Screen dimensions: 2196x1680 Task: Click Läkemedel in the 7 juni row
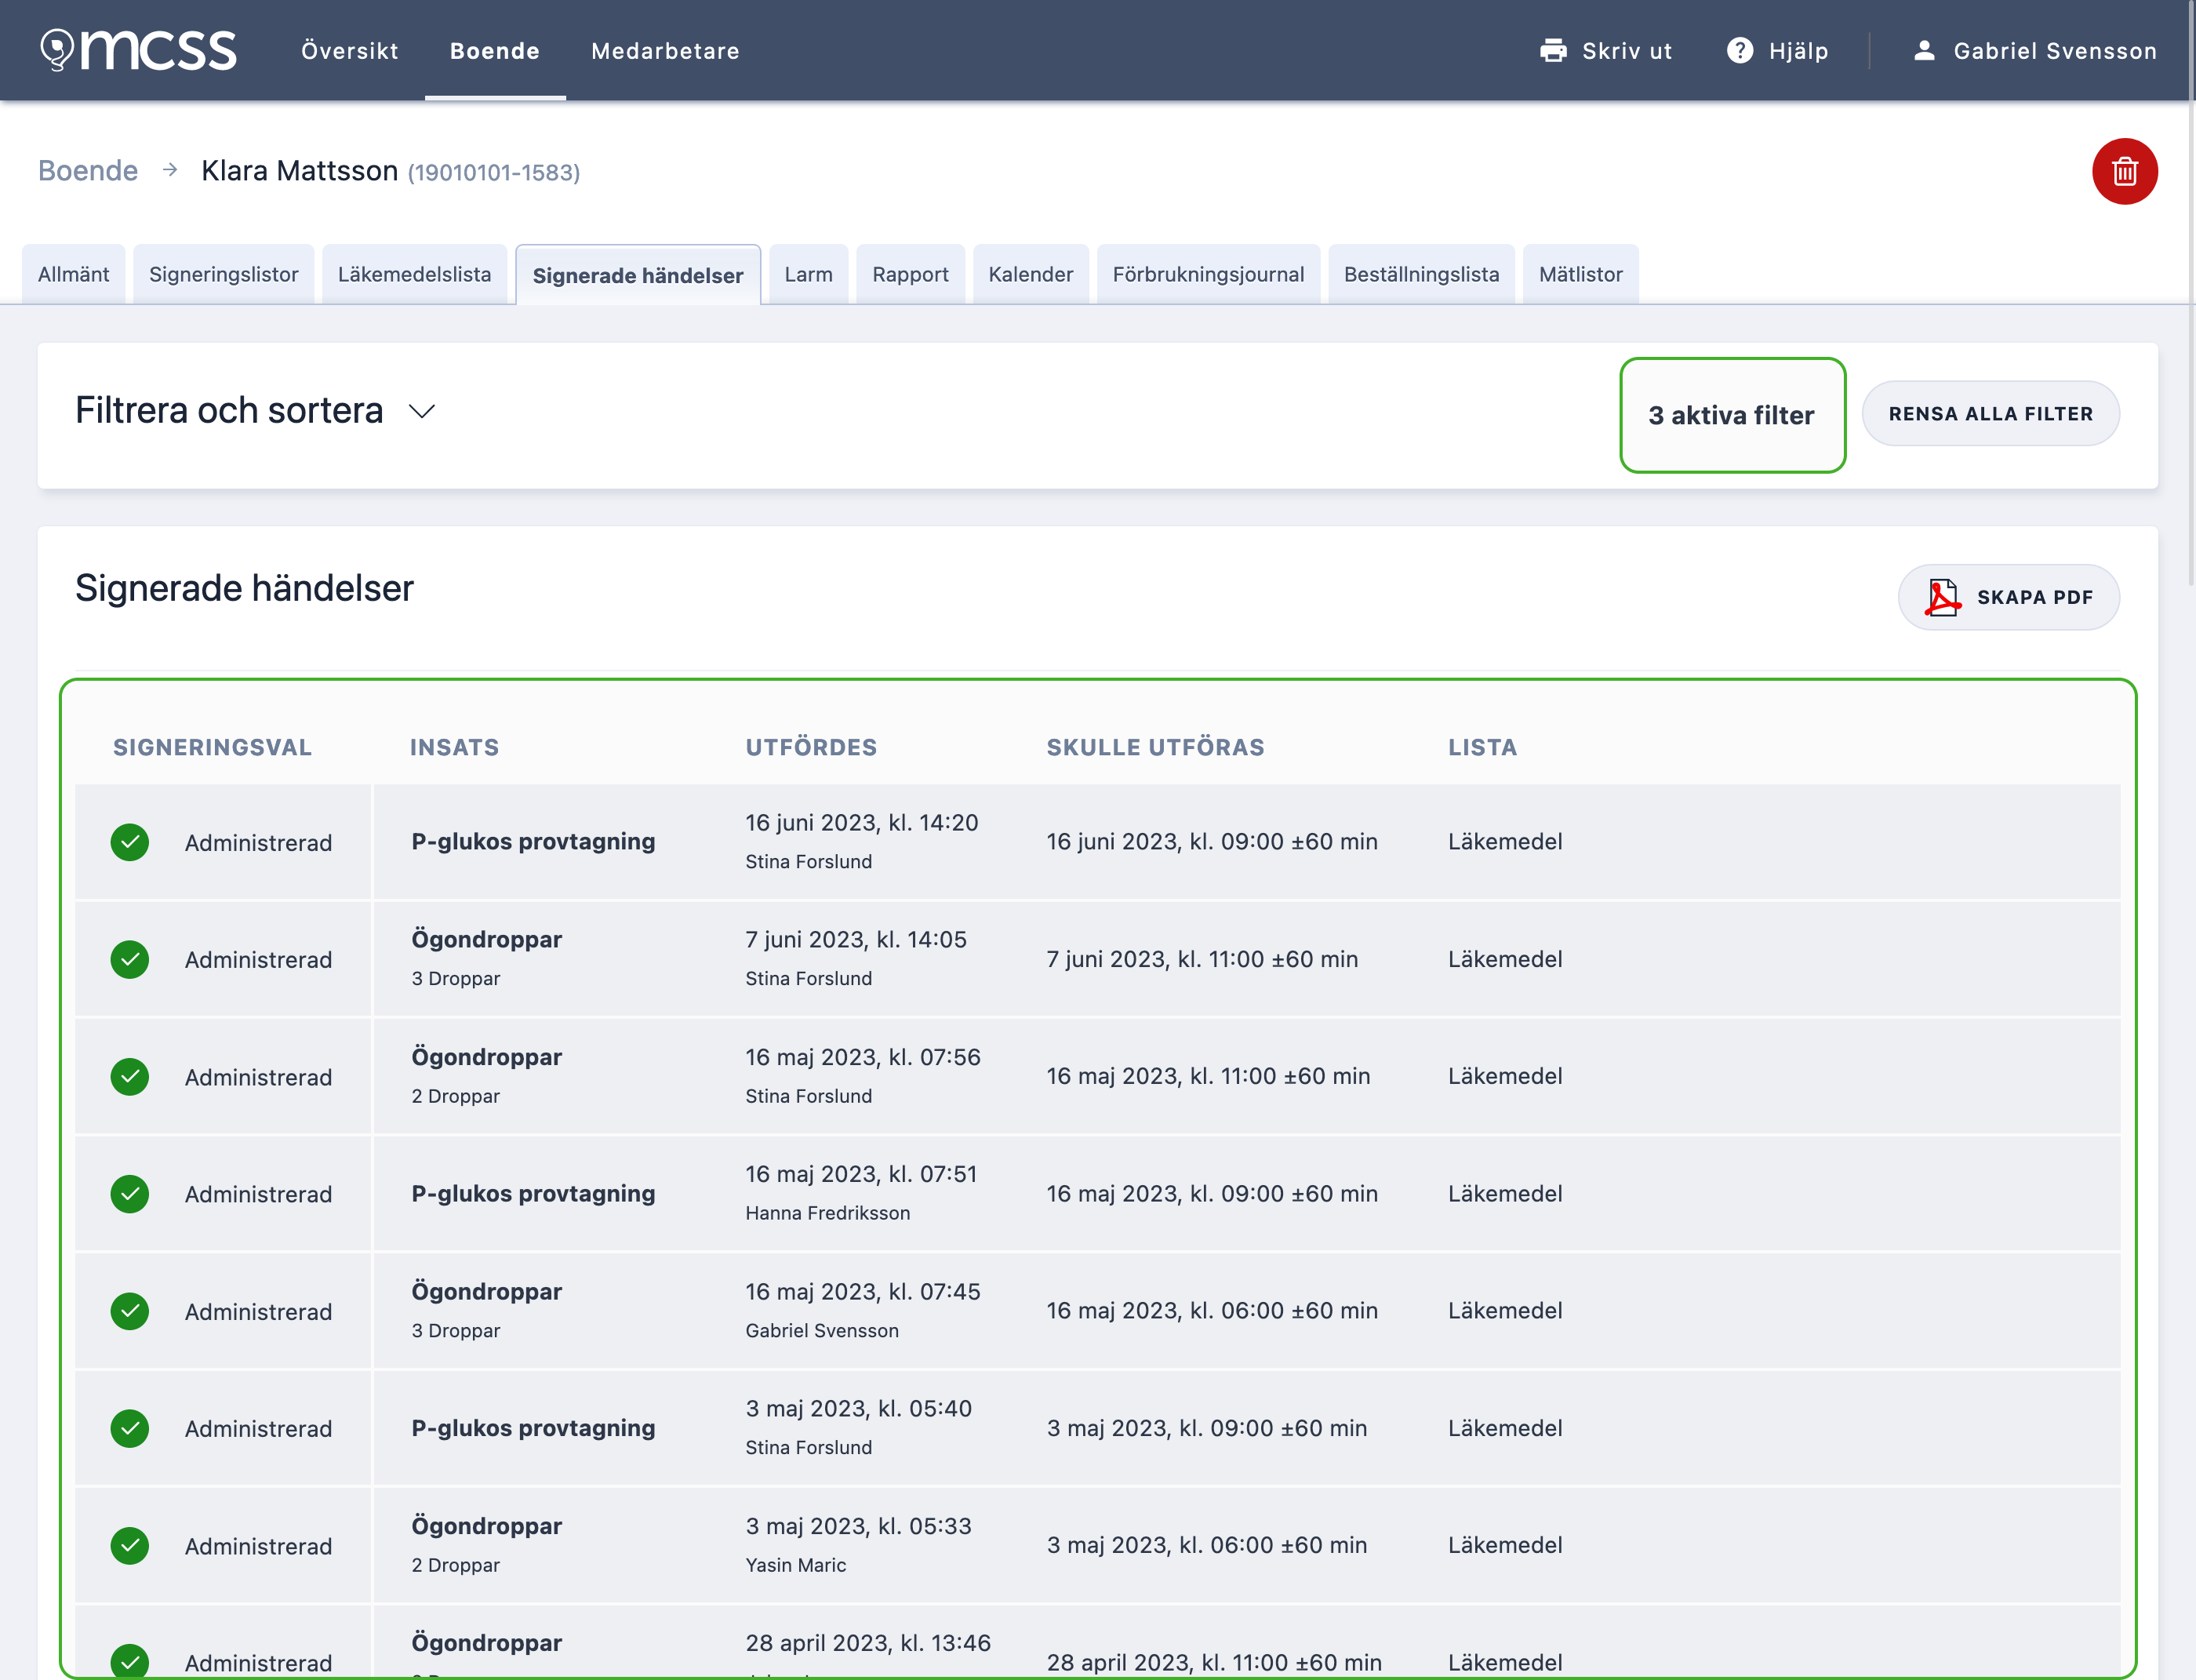(x=1505, y=959)
